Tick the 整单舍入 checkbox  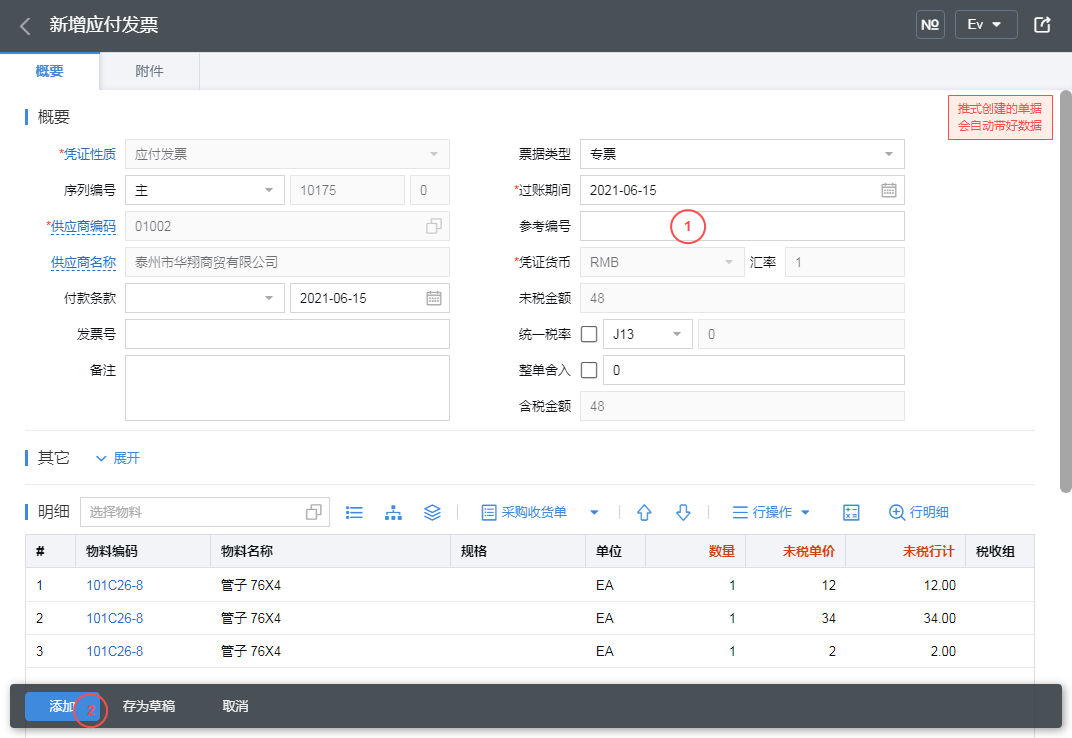[589, 370]
